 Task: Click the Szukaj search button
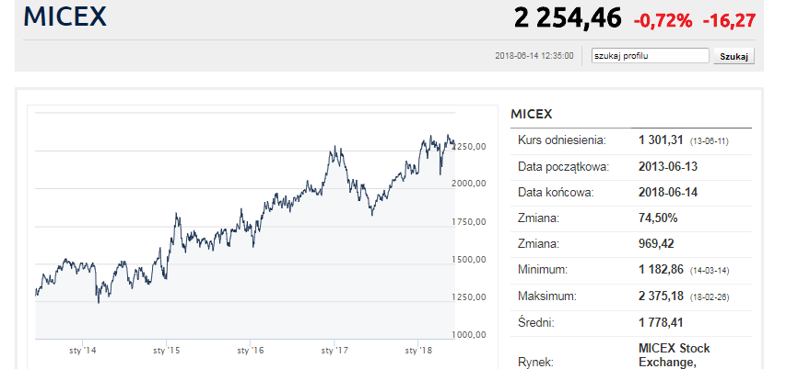pyautogui.click(x=734, y=56)
